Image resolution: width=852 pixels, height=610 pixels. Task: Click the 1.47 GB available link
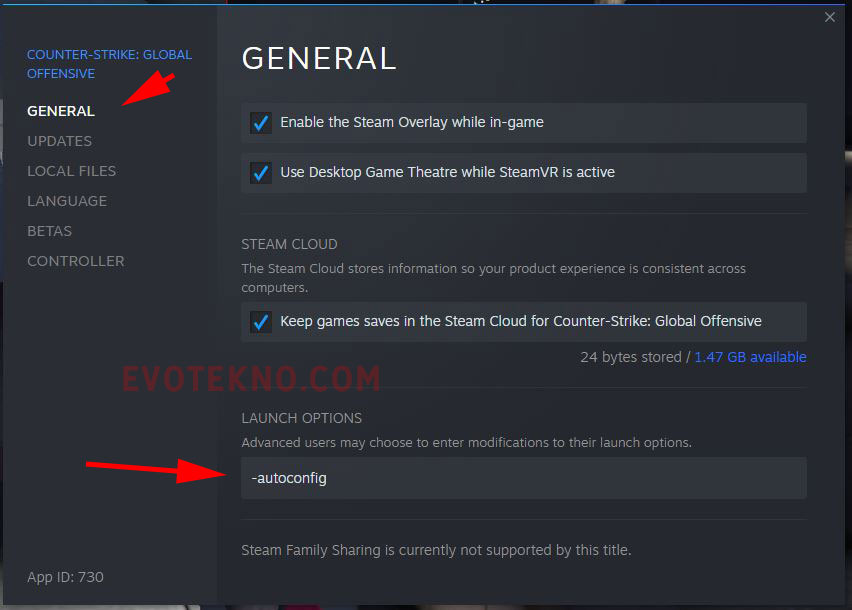(x=750, y=357)
